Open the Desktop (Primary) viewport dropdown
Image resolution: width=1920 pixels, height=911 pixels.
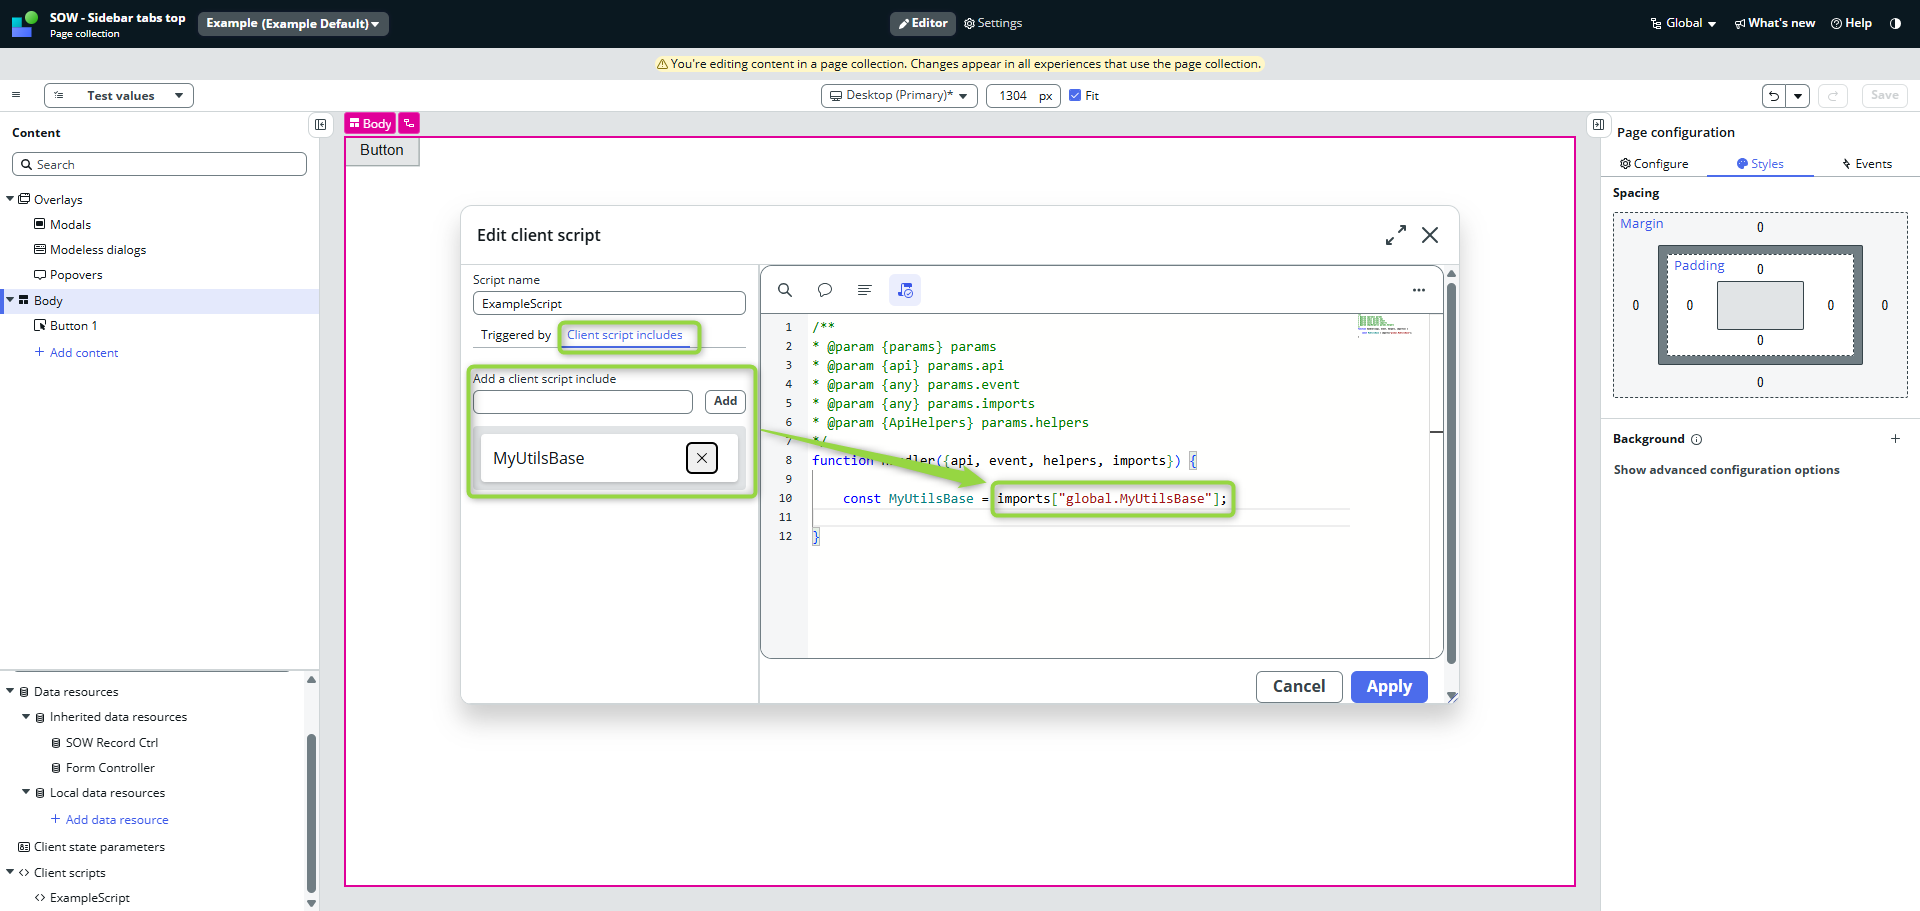tap(898, 96)
